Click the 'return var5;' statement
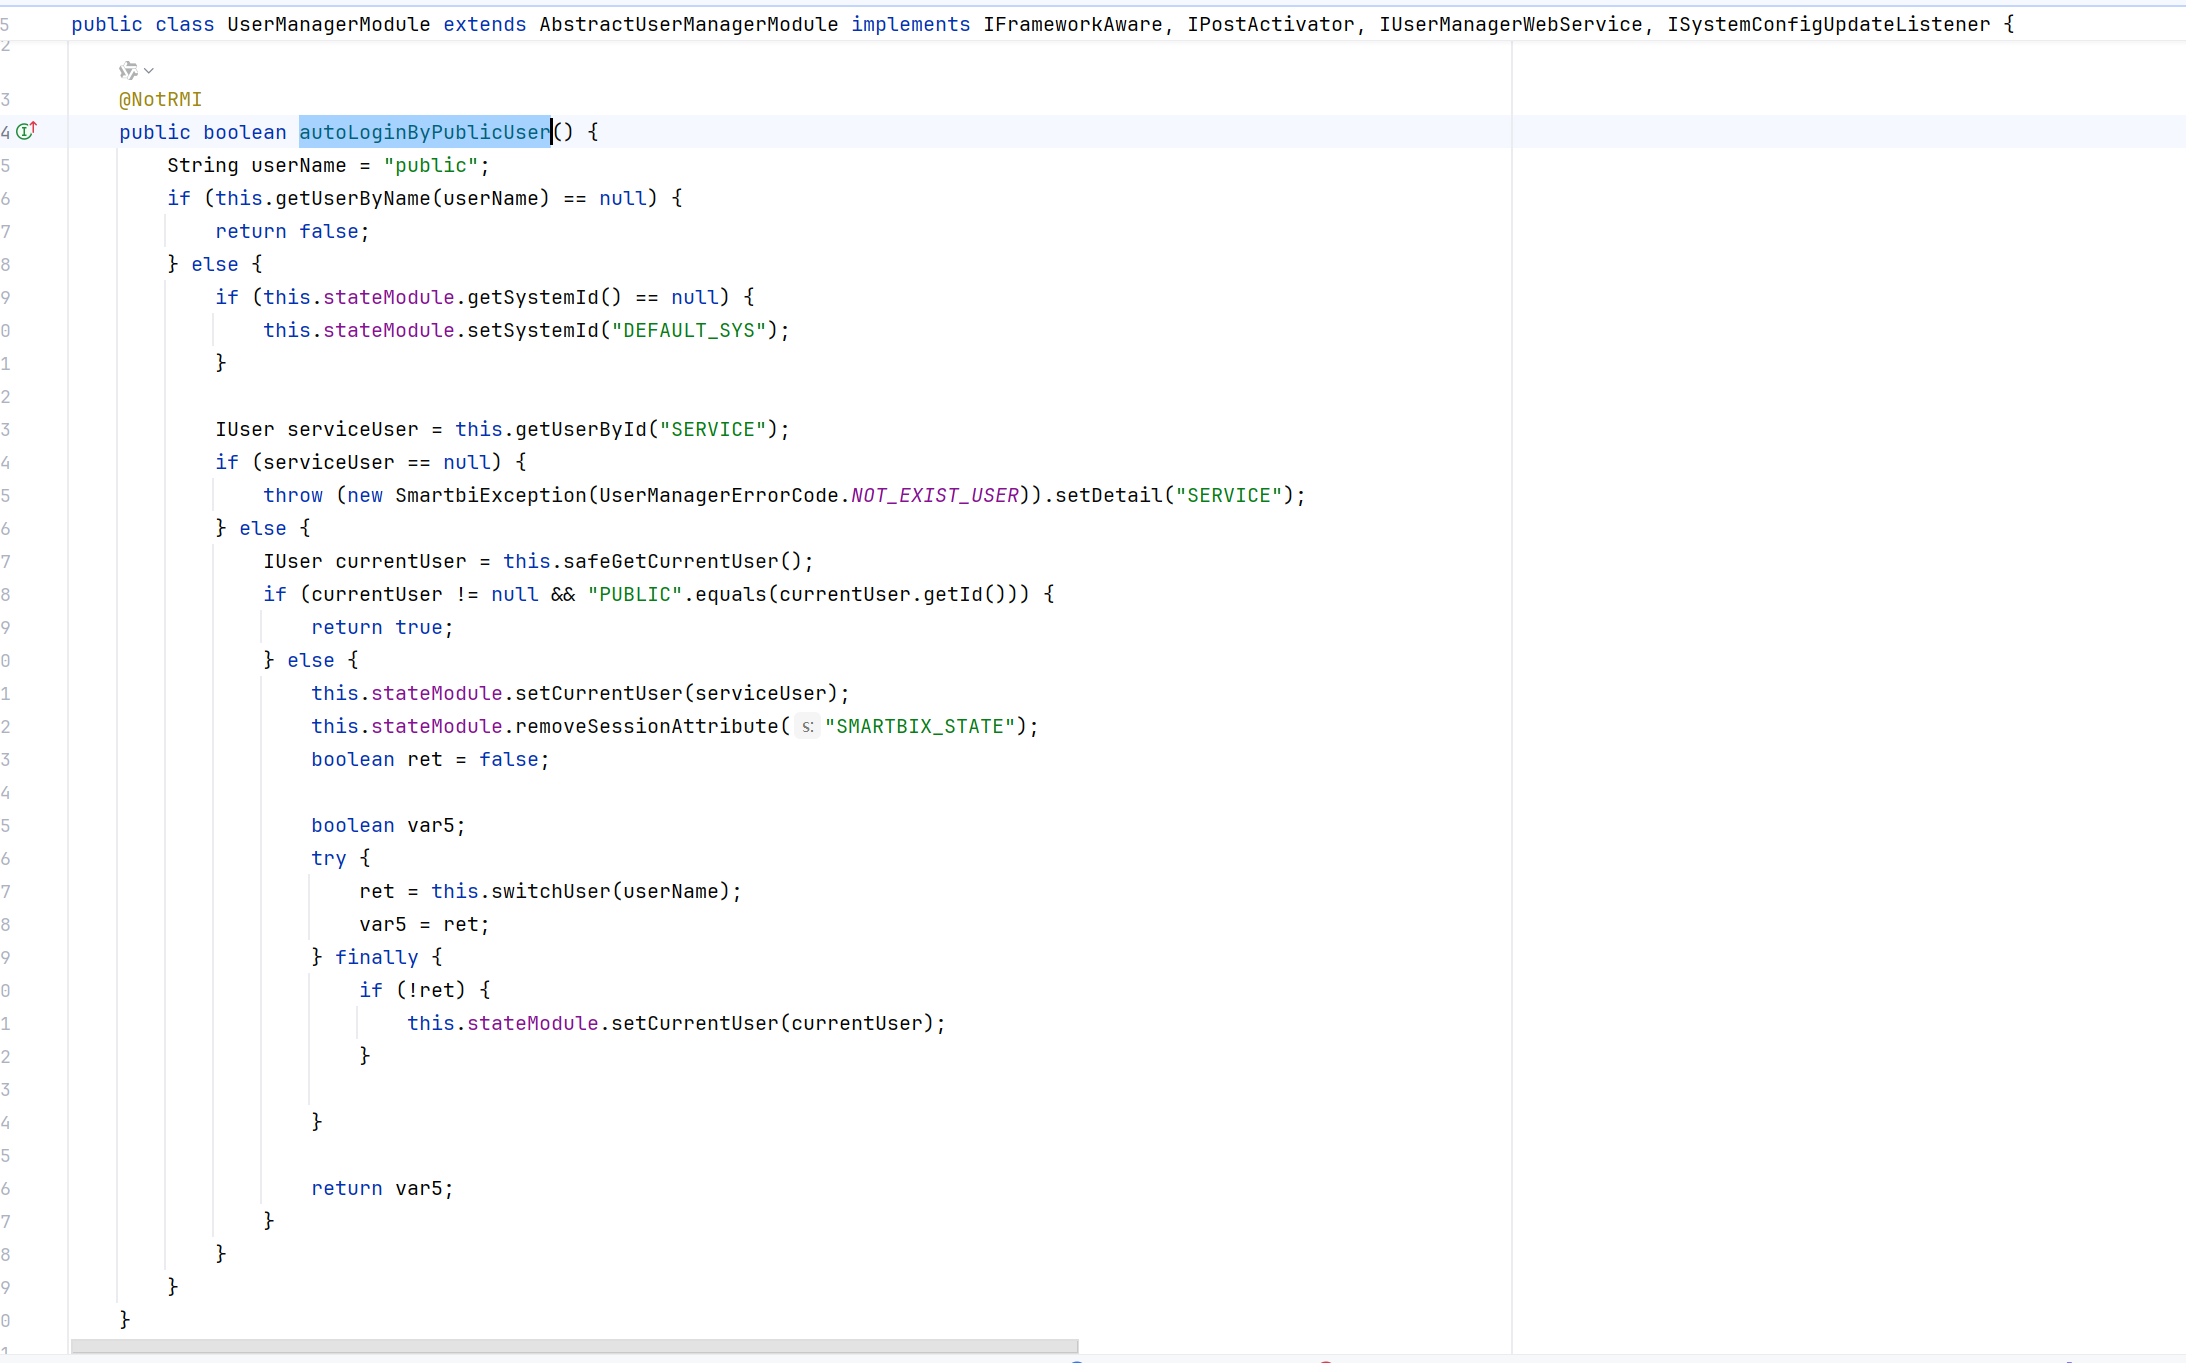Image resolution: width=2186 pixels, height=1363 pixels. pyautogui.click(x=381, y=1188)
